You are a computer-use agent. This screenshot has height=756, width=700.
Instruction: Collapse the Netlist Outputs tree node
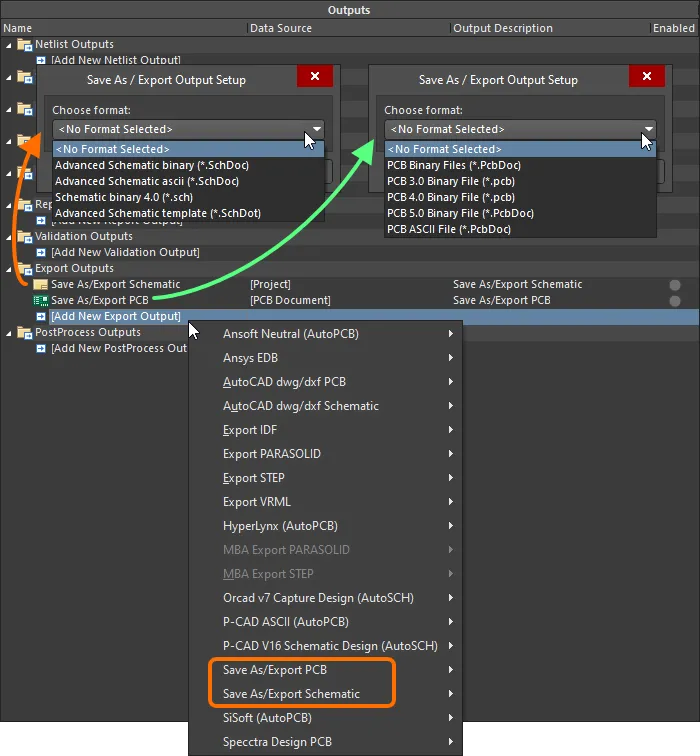point(9,45)
